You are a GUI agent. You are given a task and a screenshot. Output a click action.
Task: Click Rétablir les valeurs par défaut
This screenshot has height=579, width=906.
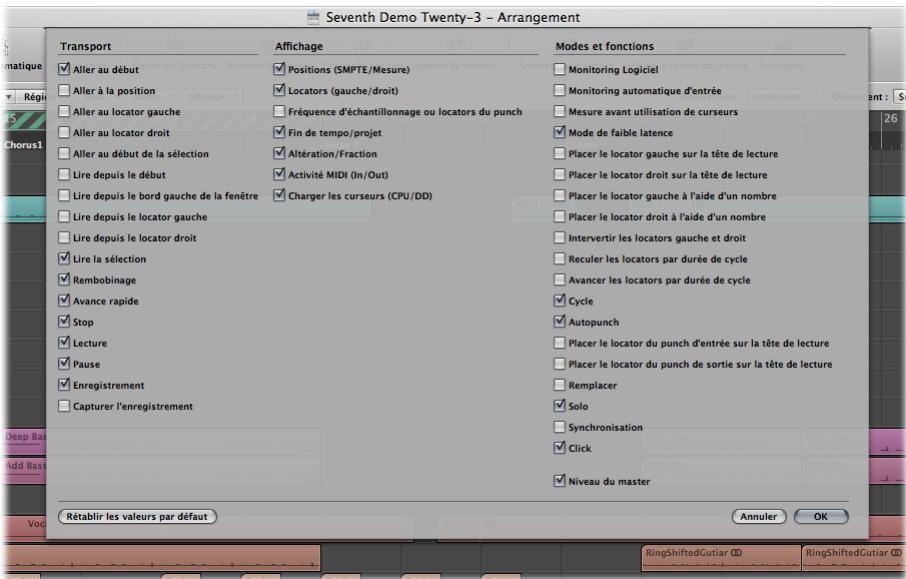tap(138, 517)
